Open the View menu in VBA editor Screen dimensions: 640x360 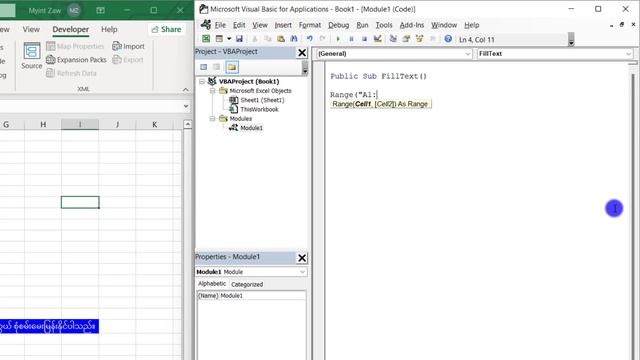pos(260,25)
